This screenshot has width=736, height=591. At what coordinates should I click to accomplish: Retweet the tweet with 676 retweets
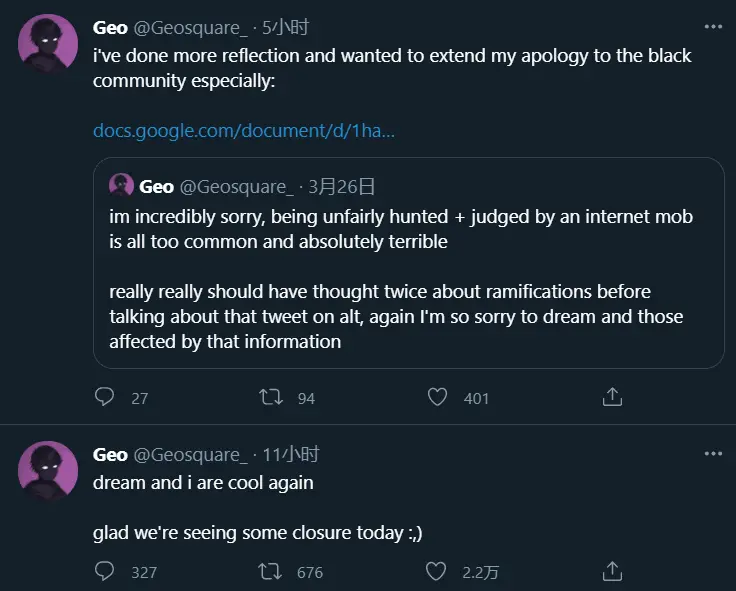point(270,571)
